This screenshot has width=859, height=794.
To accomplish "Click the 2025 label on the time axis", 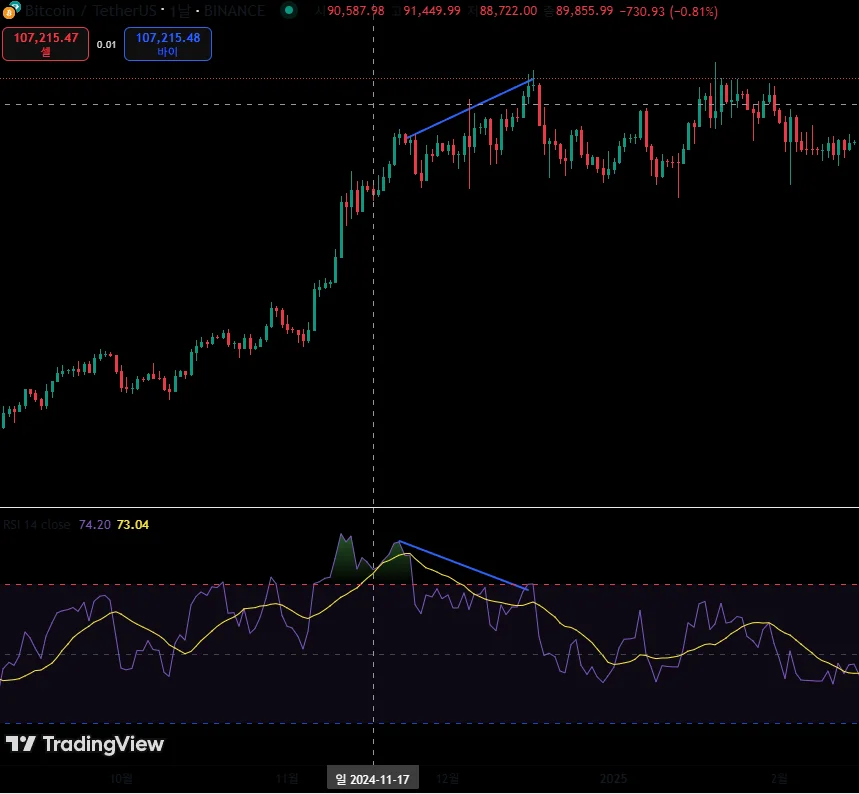I will coord(613,779).
